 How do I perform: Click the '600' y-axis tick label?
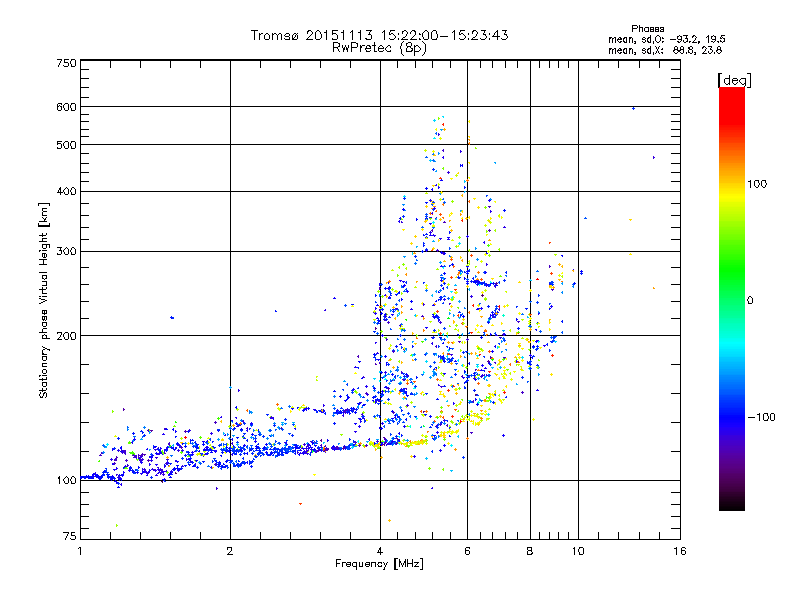coord(66,107)
